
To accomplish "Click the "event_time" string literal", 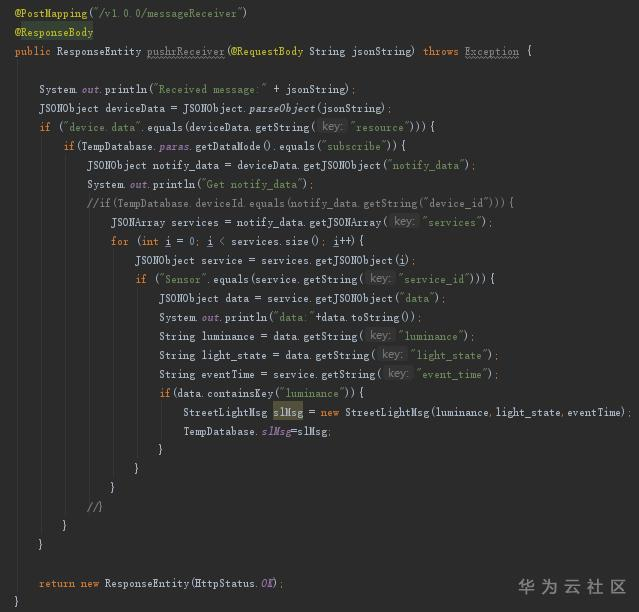I will tap(452, 374).
